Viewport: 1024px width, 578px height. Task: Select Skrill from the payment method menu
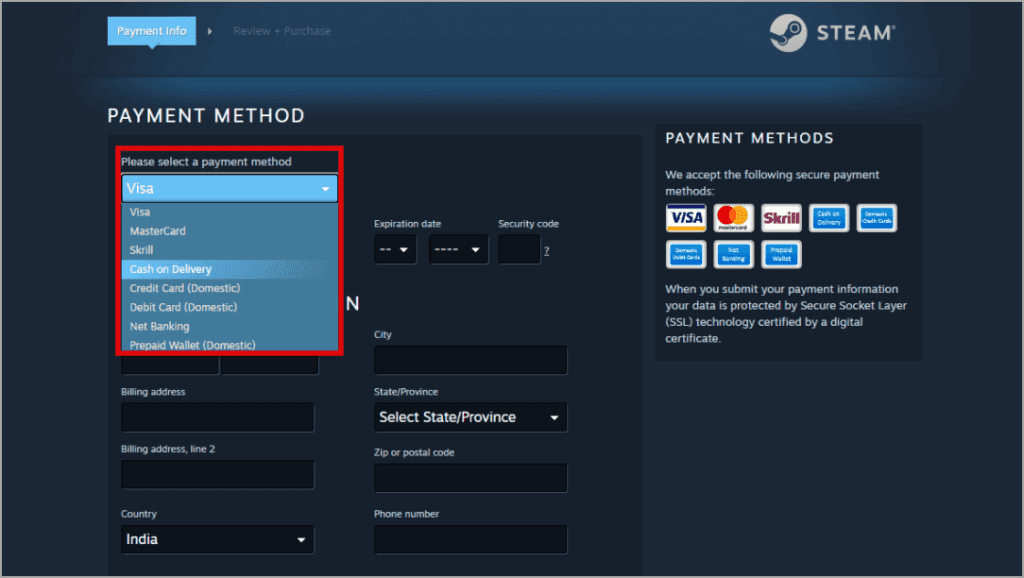coord(141,250)
